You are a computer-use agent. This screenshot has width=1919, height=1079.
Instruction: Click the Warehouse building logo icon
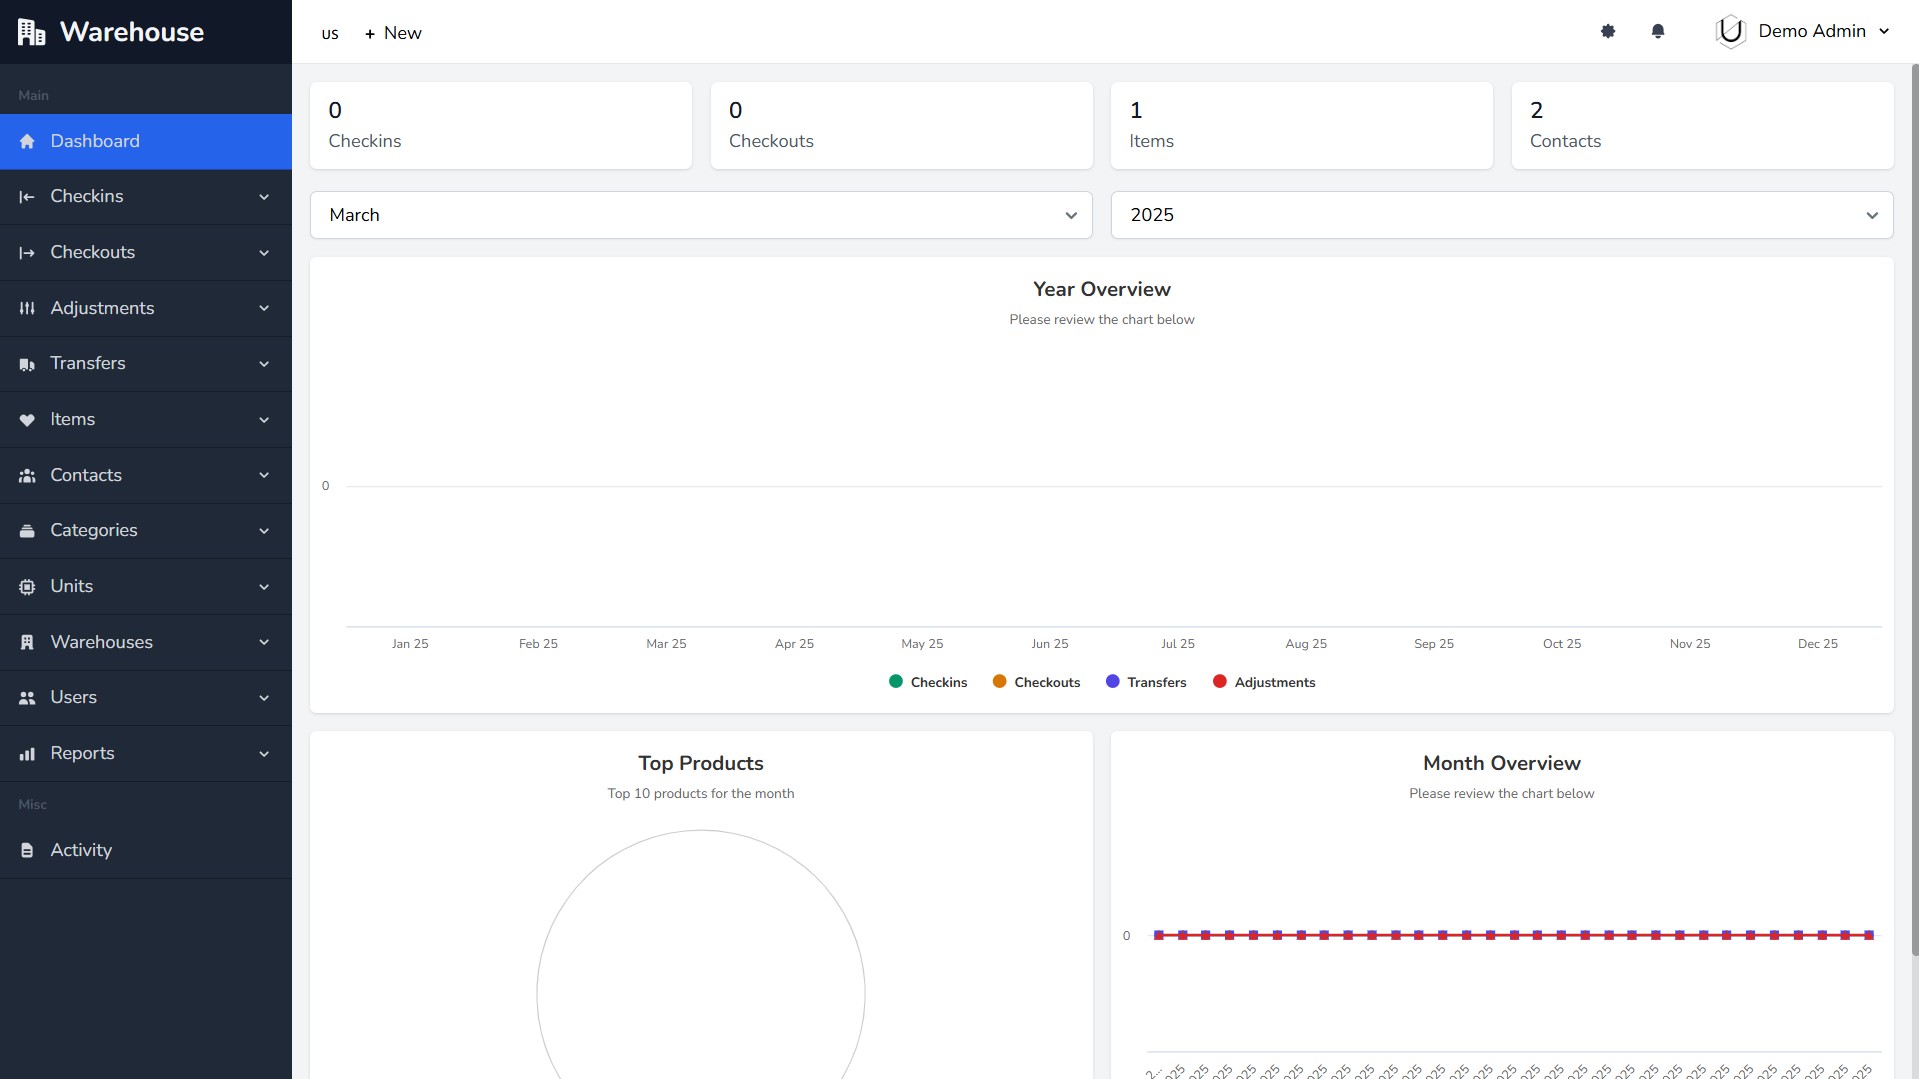(x=31, y=32)
